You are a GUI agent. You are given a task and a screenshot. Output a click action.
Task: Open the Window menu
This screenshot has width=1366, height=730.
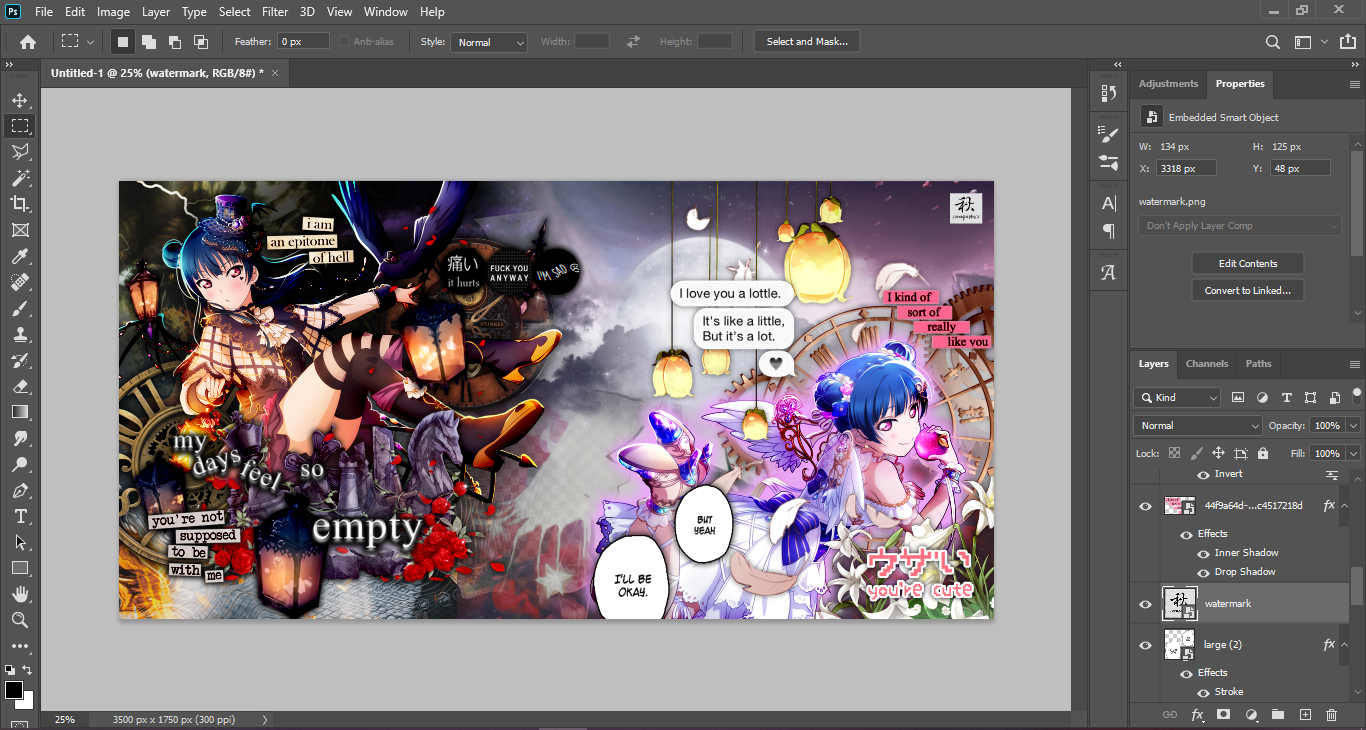tap(385, 12)
